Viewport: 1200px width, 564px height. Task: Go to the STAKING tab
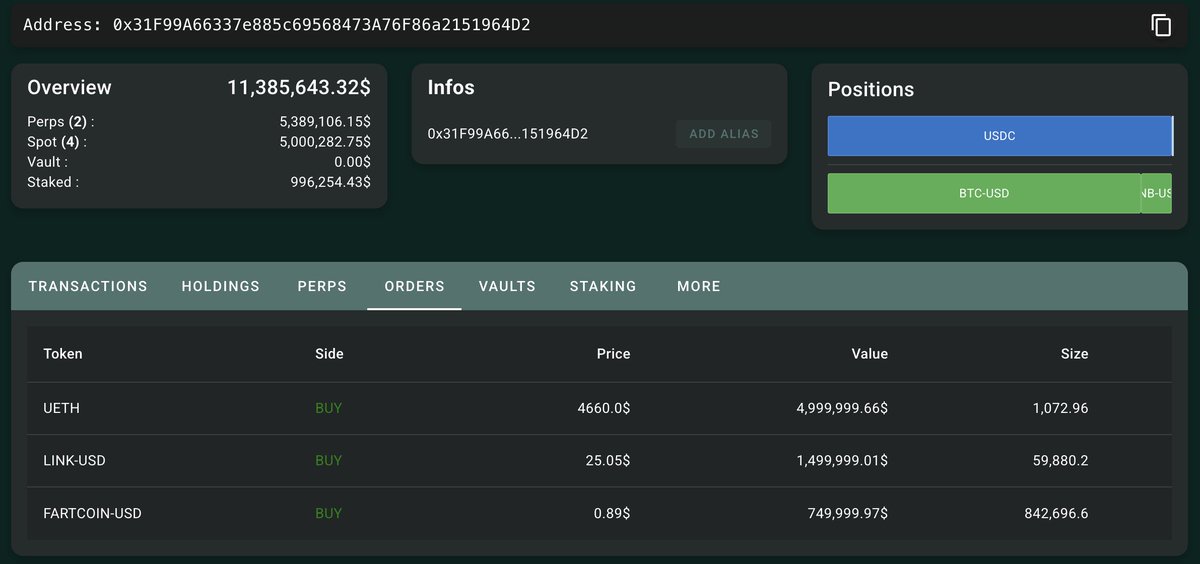603,286
